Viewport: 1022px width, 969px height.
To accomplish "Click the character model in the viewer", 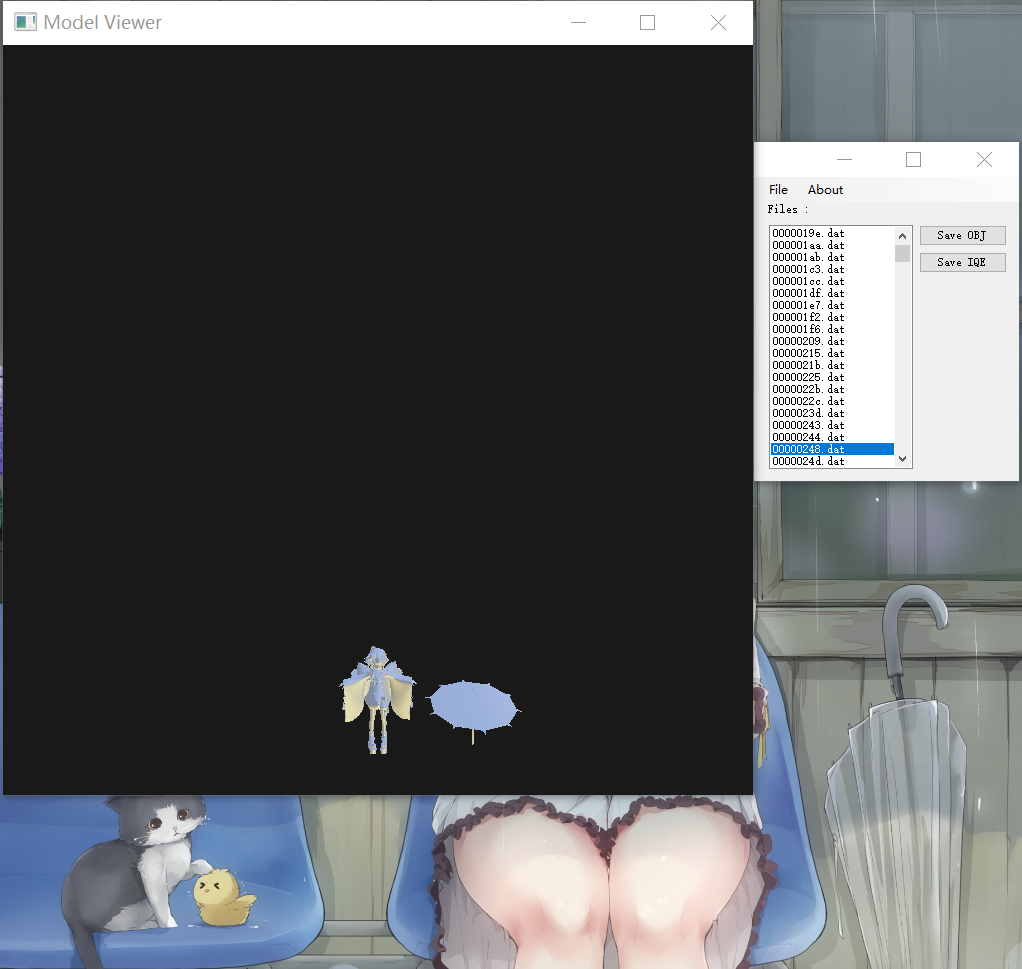I will pos(377,701).
